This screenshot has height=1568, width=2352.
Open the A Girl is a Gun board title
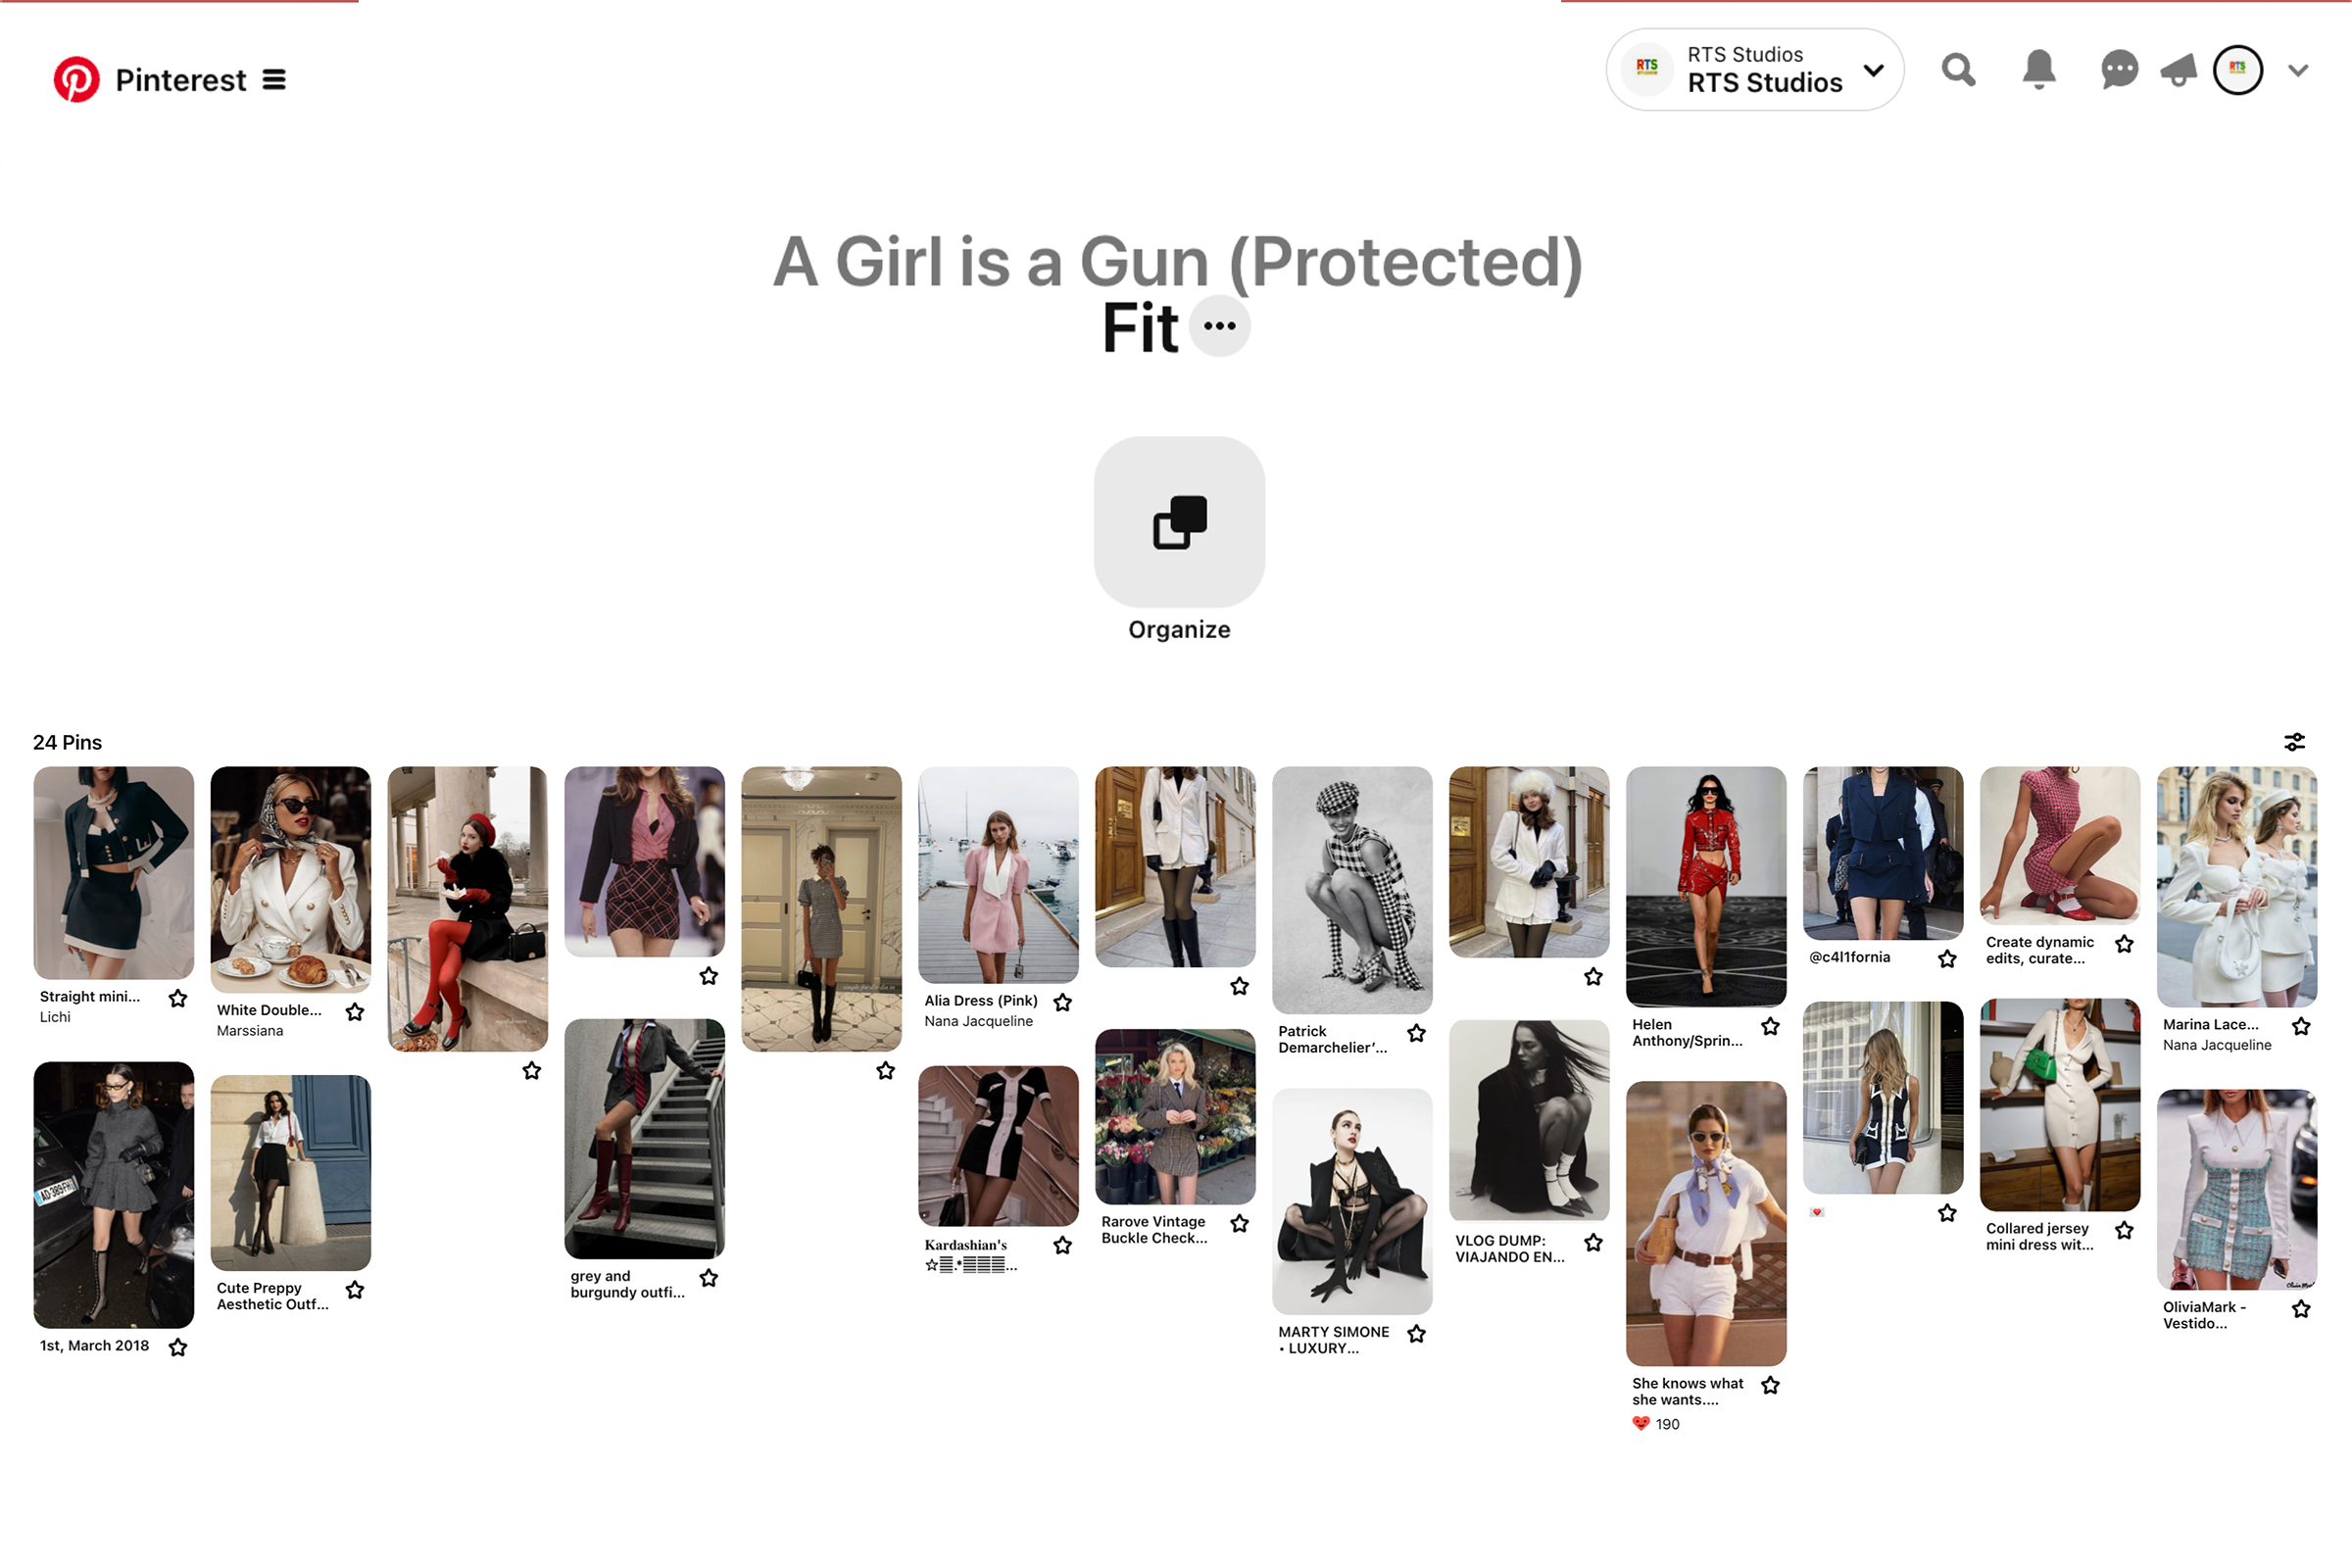(x=1178, y=261)
